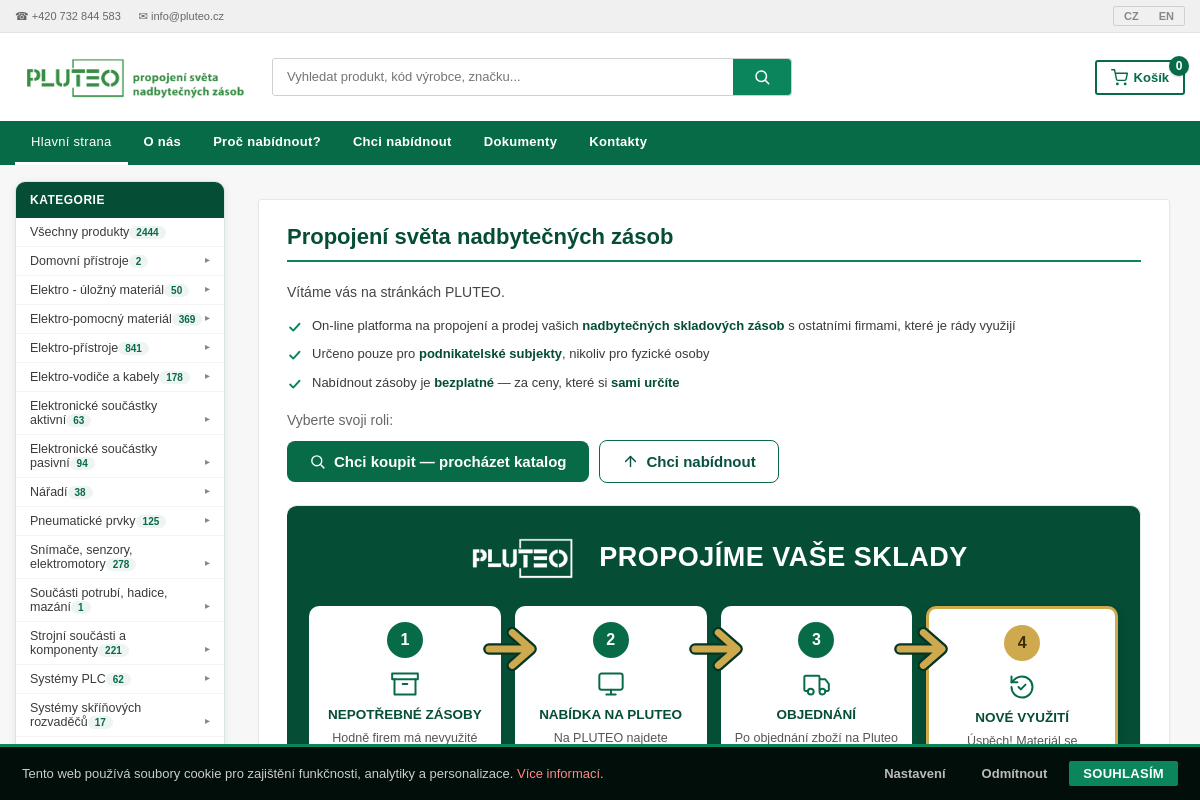
Task: Click the product search input field
Action: (x=503, y=77)
